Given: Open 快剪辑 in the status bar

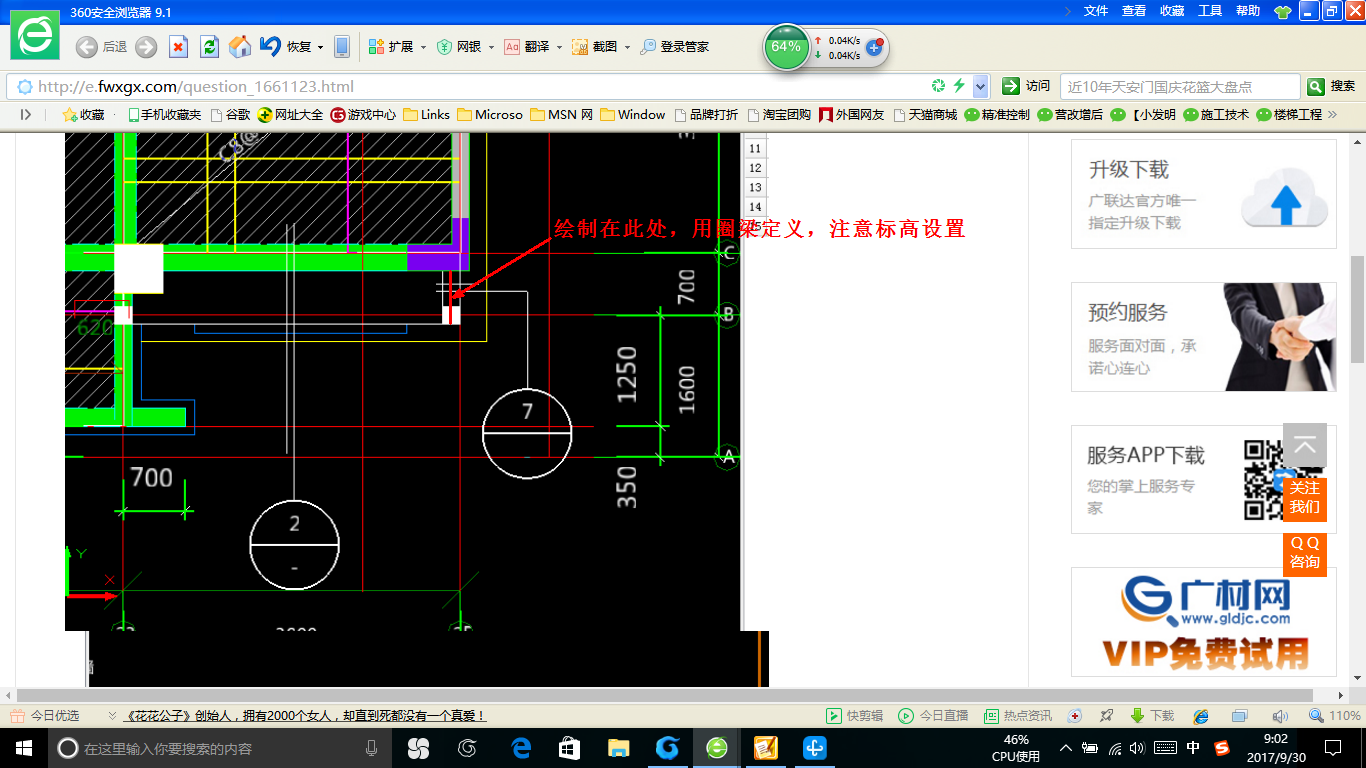Looking at the screenshot, I should [x=855, y=716].
